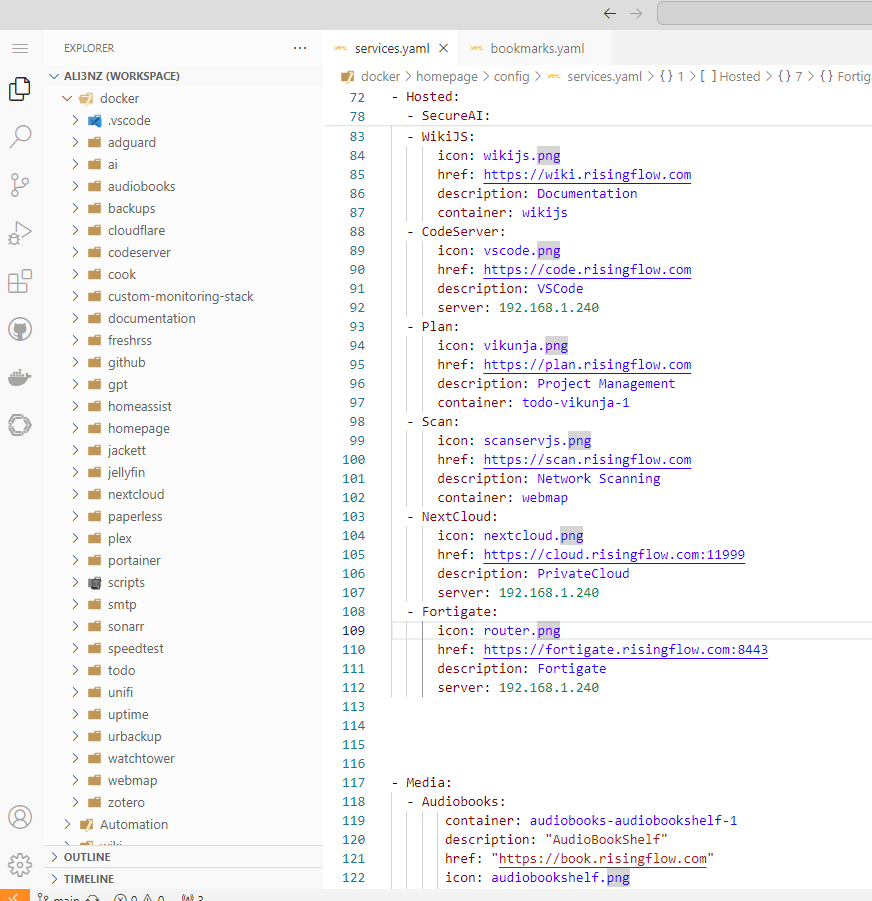Click the services.yaml breadcrumb
Screen dimensions: 872x901
[x=604, y=76]
